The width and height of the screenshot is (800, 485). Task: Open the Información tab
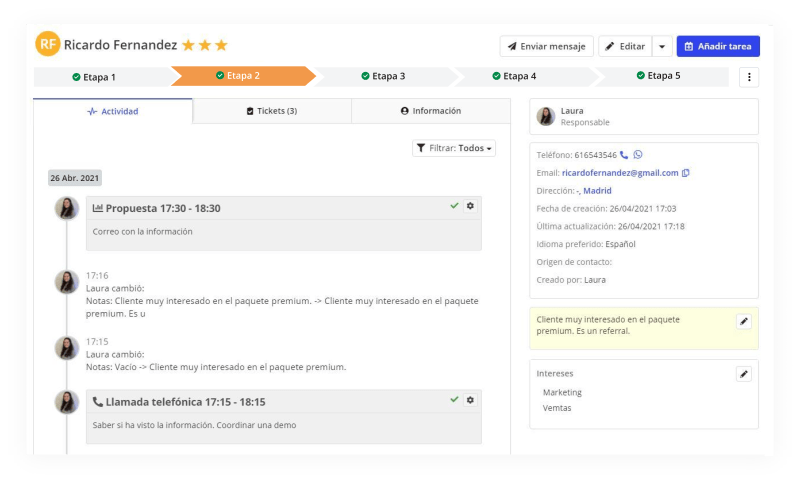[x=431, y=111]
